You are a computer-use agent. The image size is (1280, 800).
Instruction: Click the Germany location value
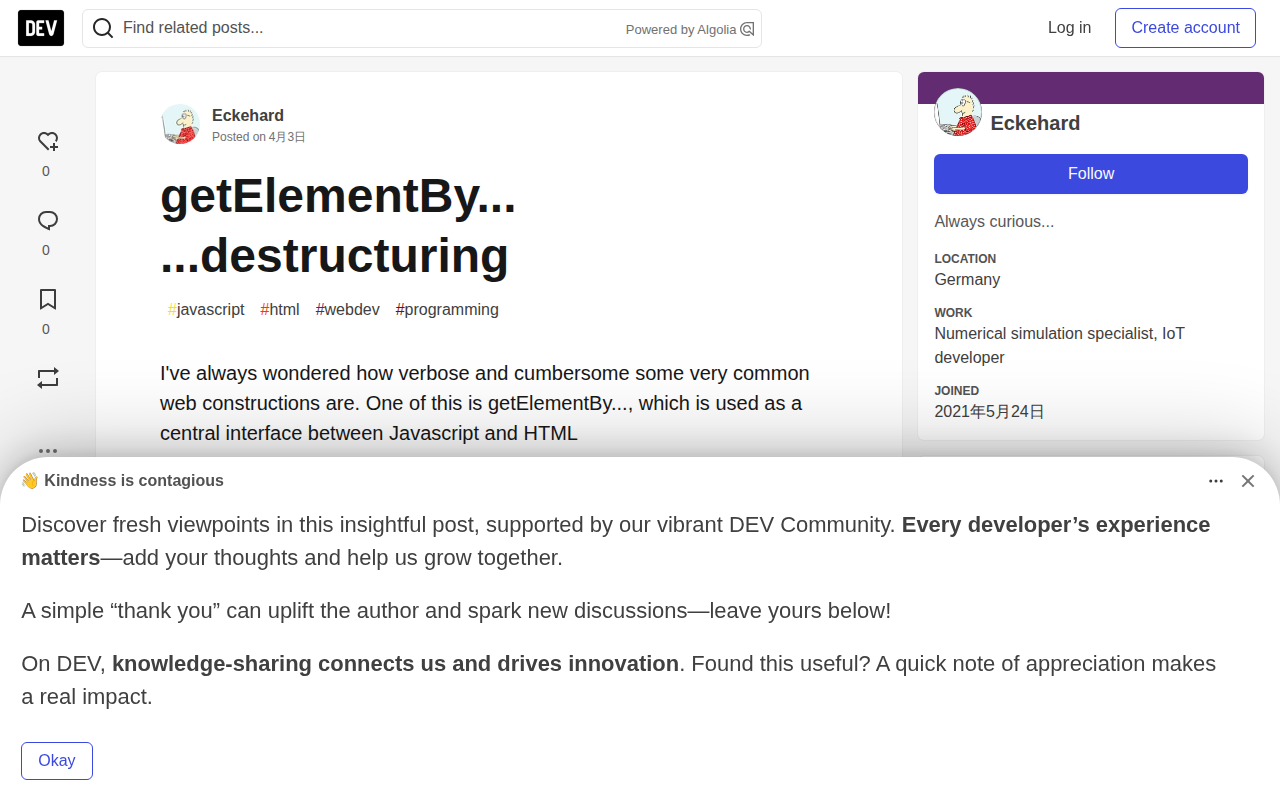pyautogui.click(x=967, y=280)
